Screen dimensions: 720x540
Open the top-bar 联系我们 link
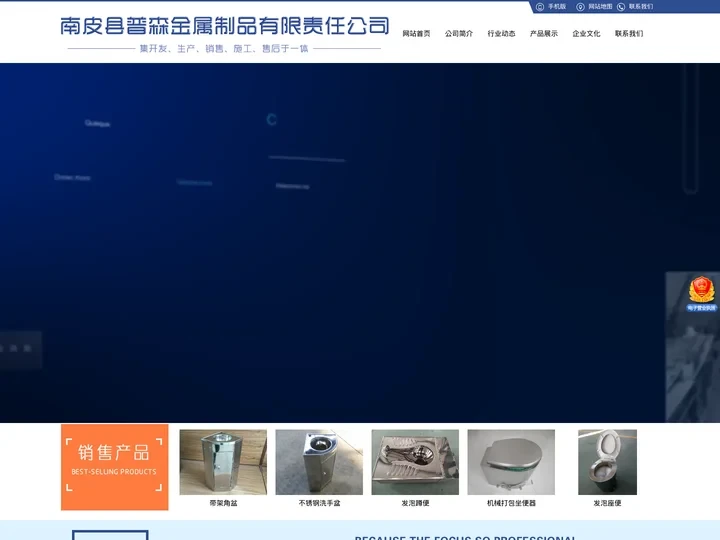coord(641,6)
